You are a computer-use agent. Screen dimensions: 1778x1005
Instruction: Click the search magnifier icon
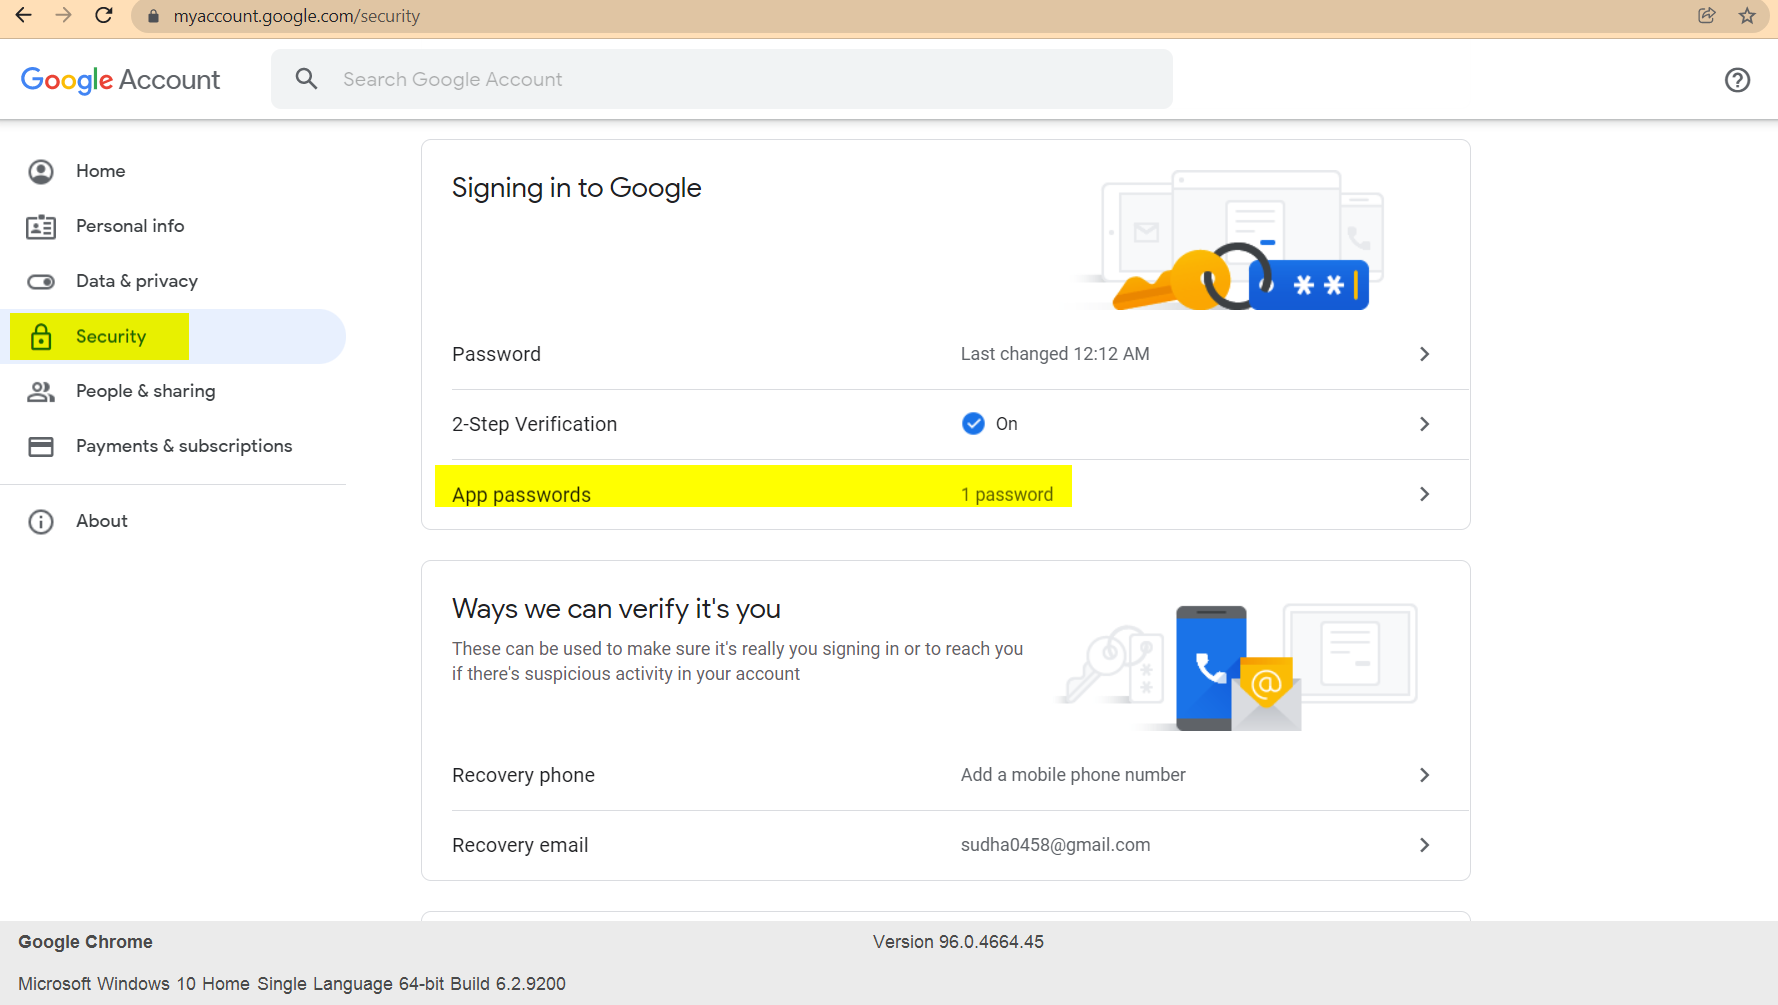tap(306, 79)
